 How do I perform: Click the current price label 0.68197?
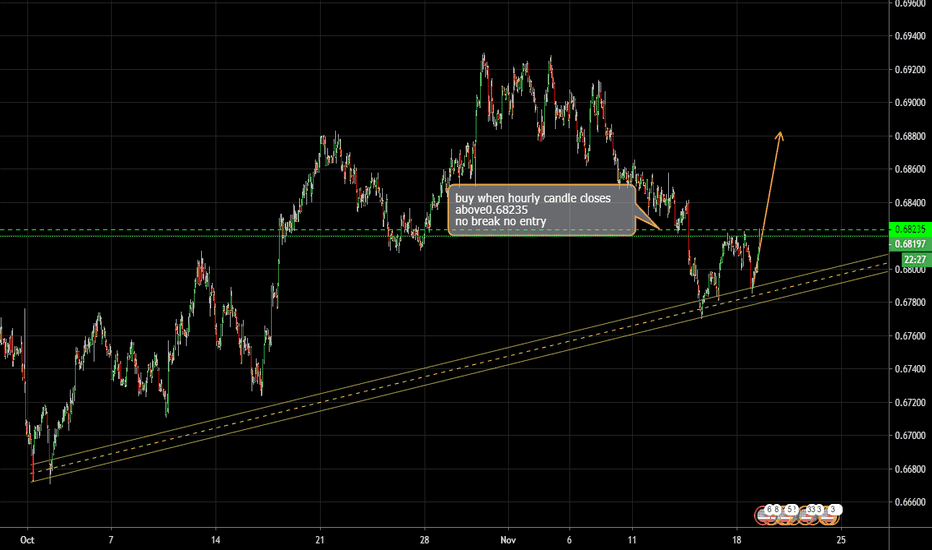909,243
